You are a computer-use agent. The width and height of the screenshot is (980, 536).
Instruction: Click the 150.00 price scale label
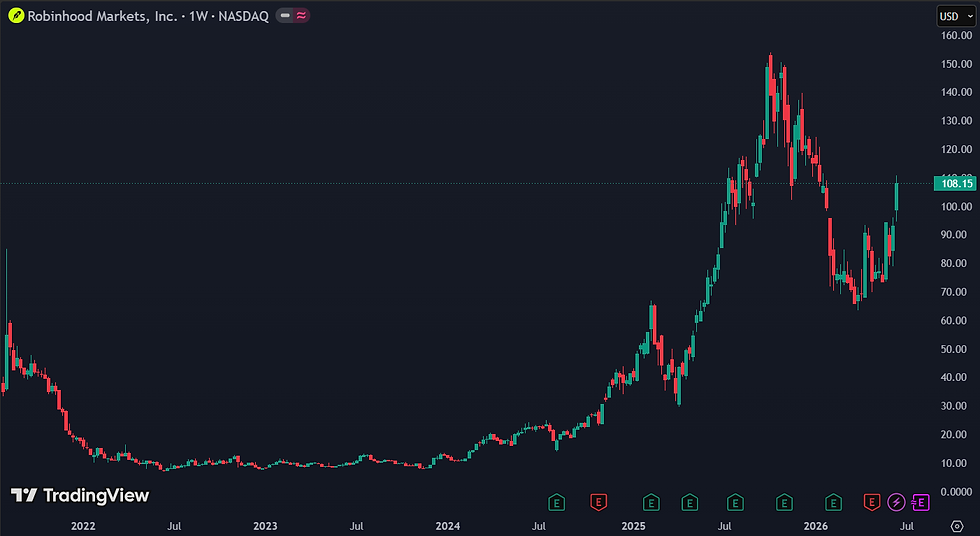coord(956,64)
